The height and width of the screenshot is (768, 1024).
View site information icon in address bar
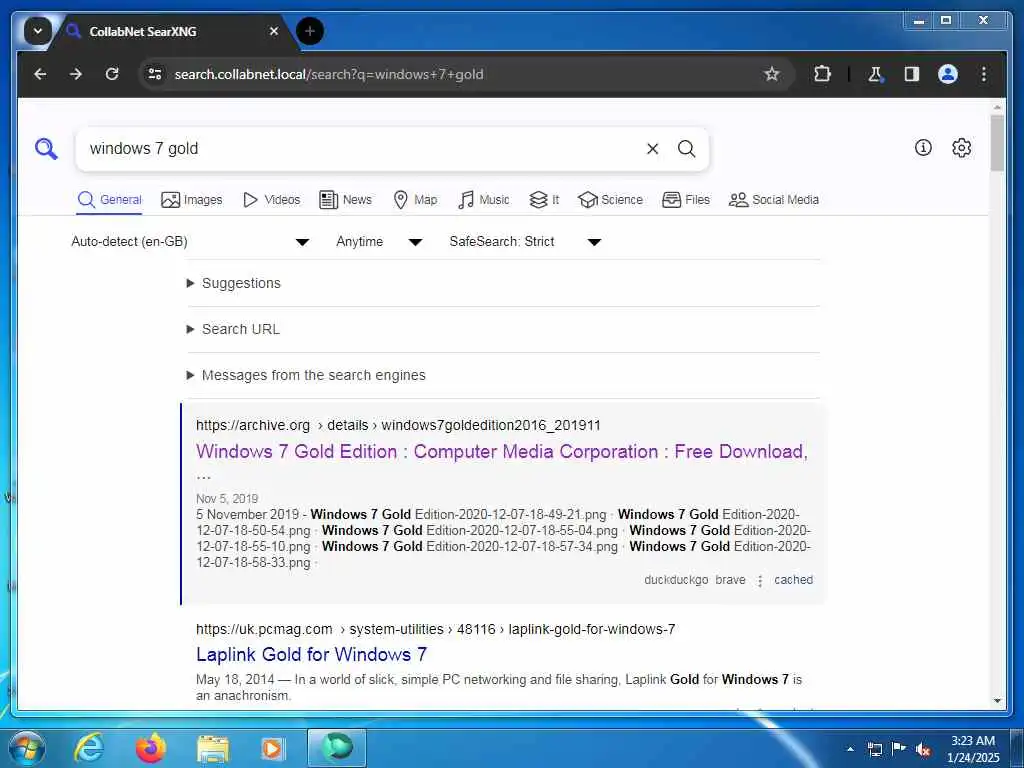pos(155,74)
